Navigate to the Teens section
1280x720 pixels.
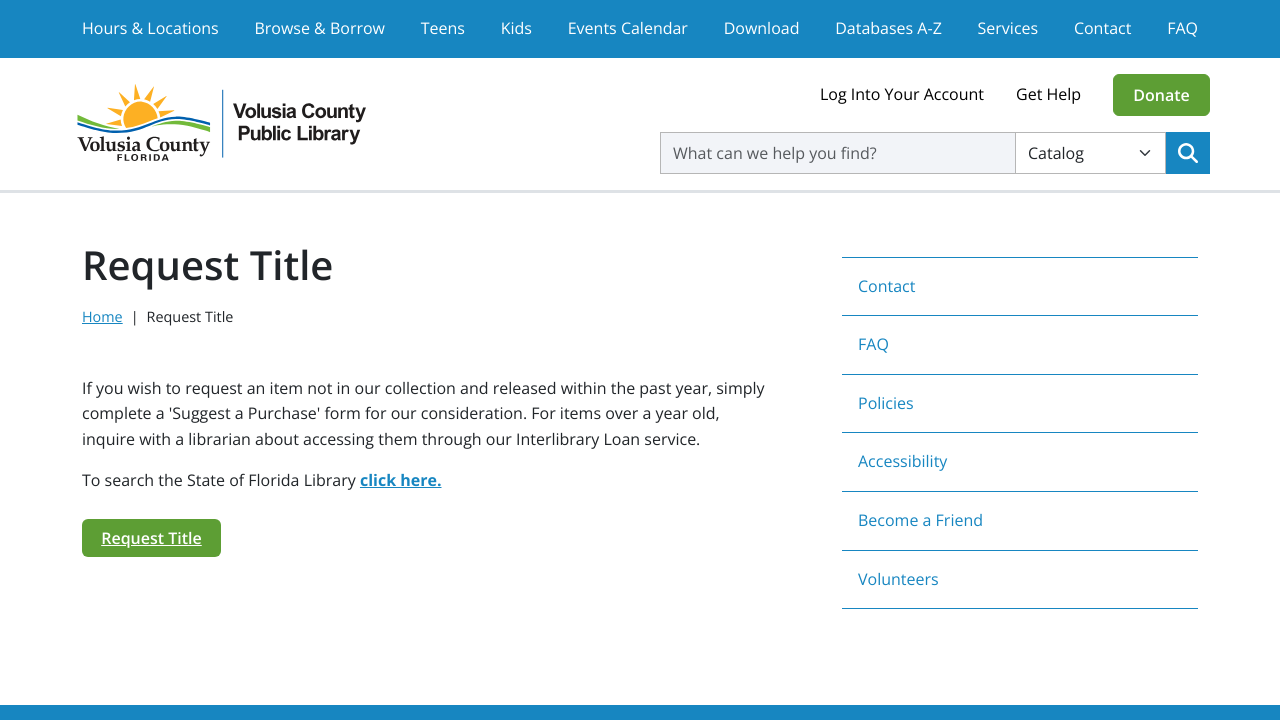(442, 28)
